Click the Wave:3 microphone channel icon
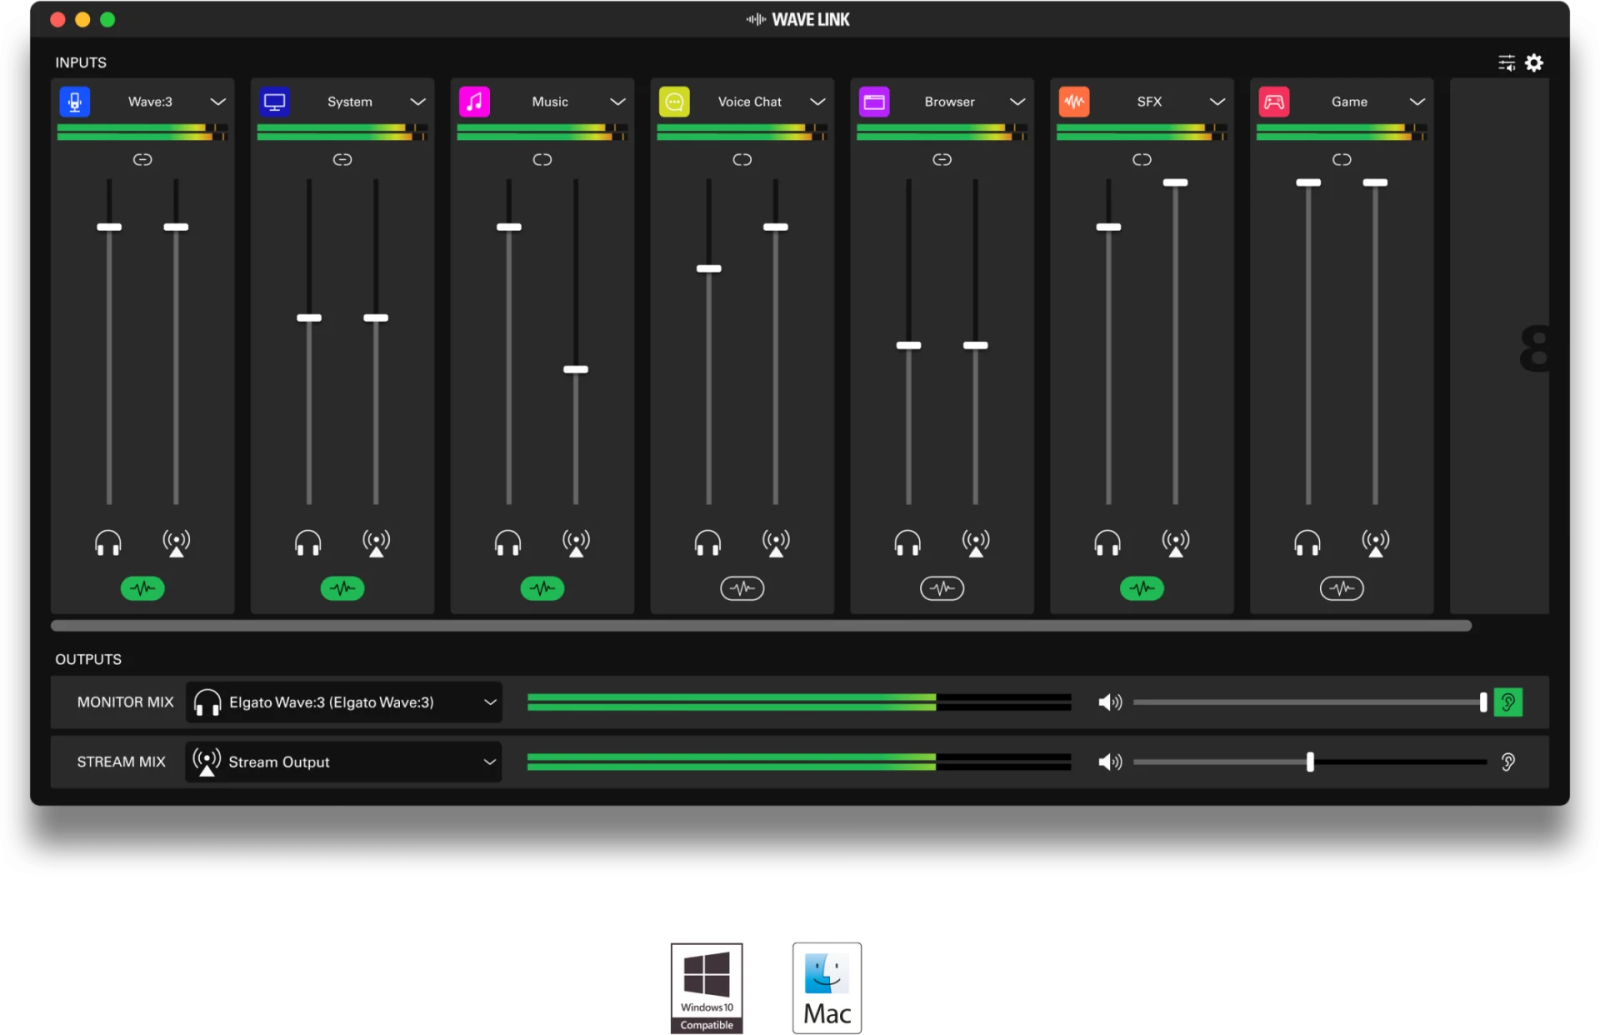The height and width of the screenshot is (1035, 1600). (x=75, y=101)
